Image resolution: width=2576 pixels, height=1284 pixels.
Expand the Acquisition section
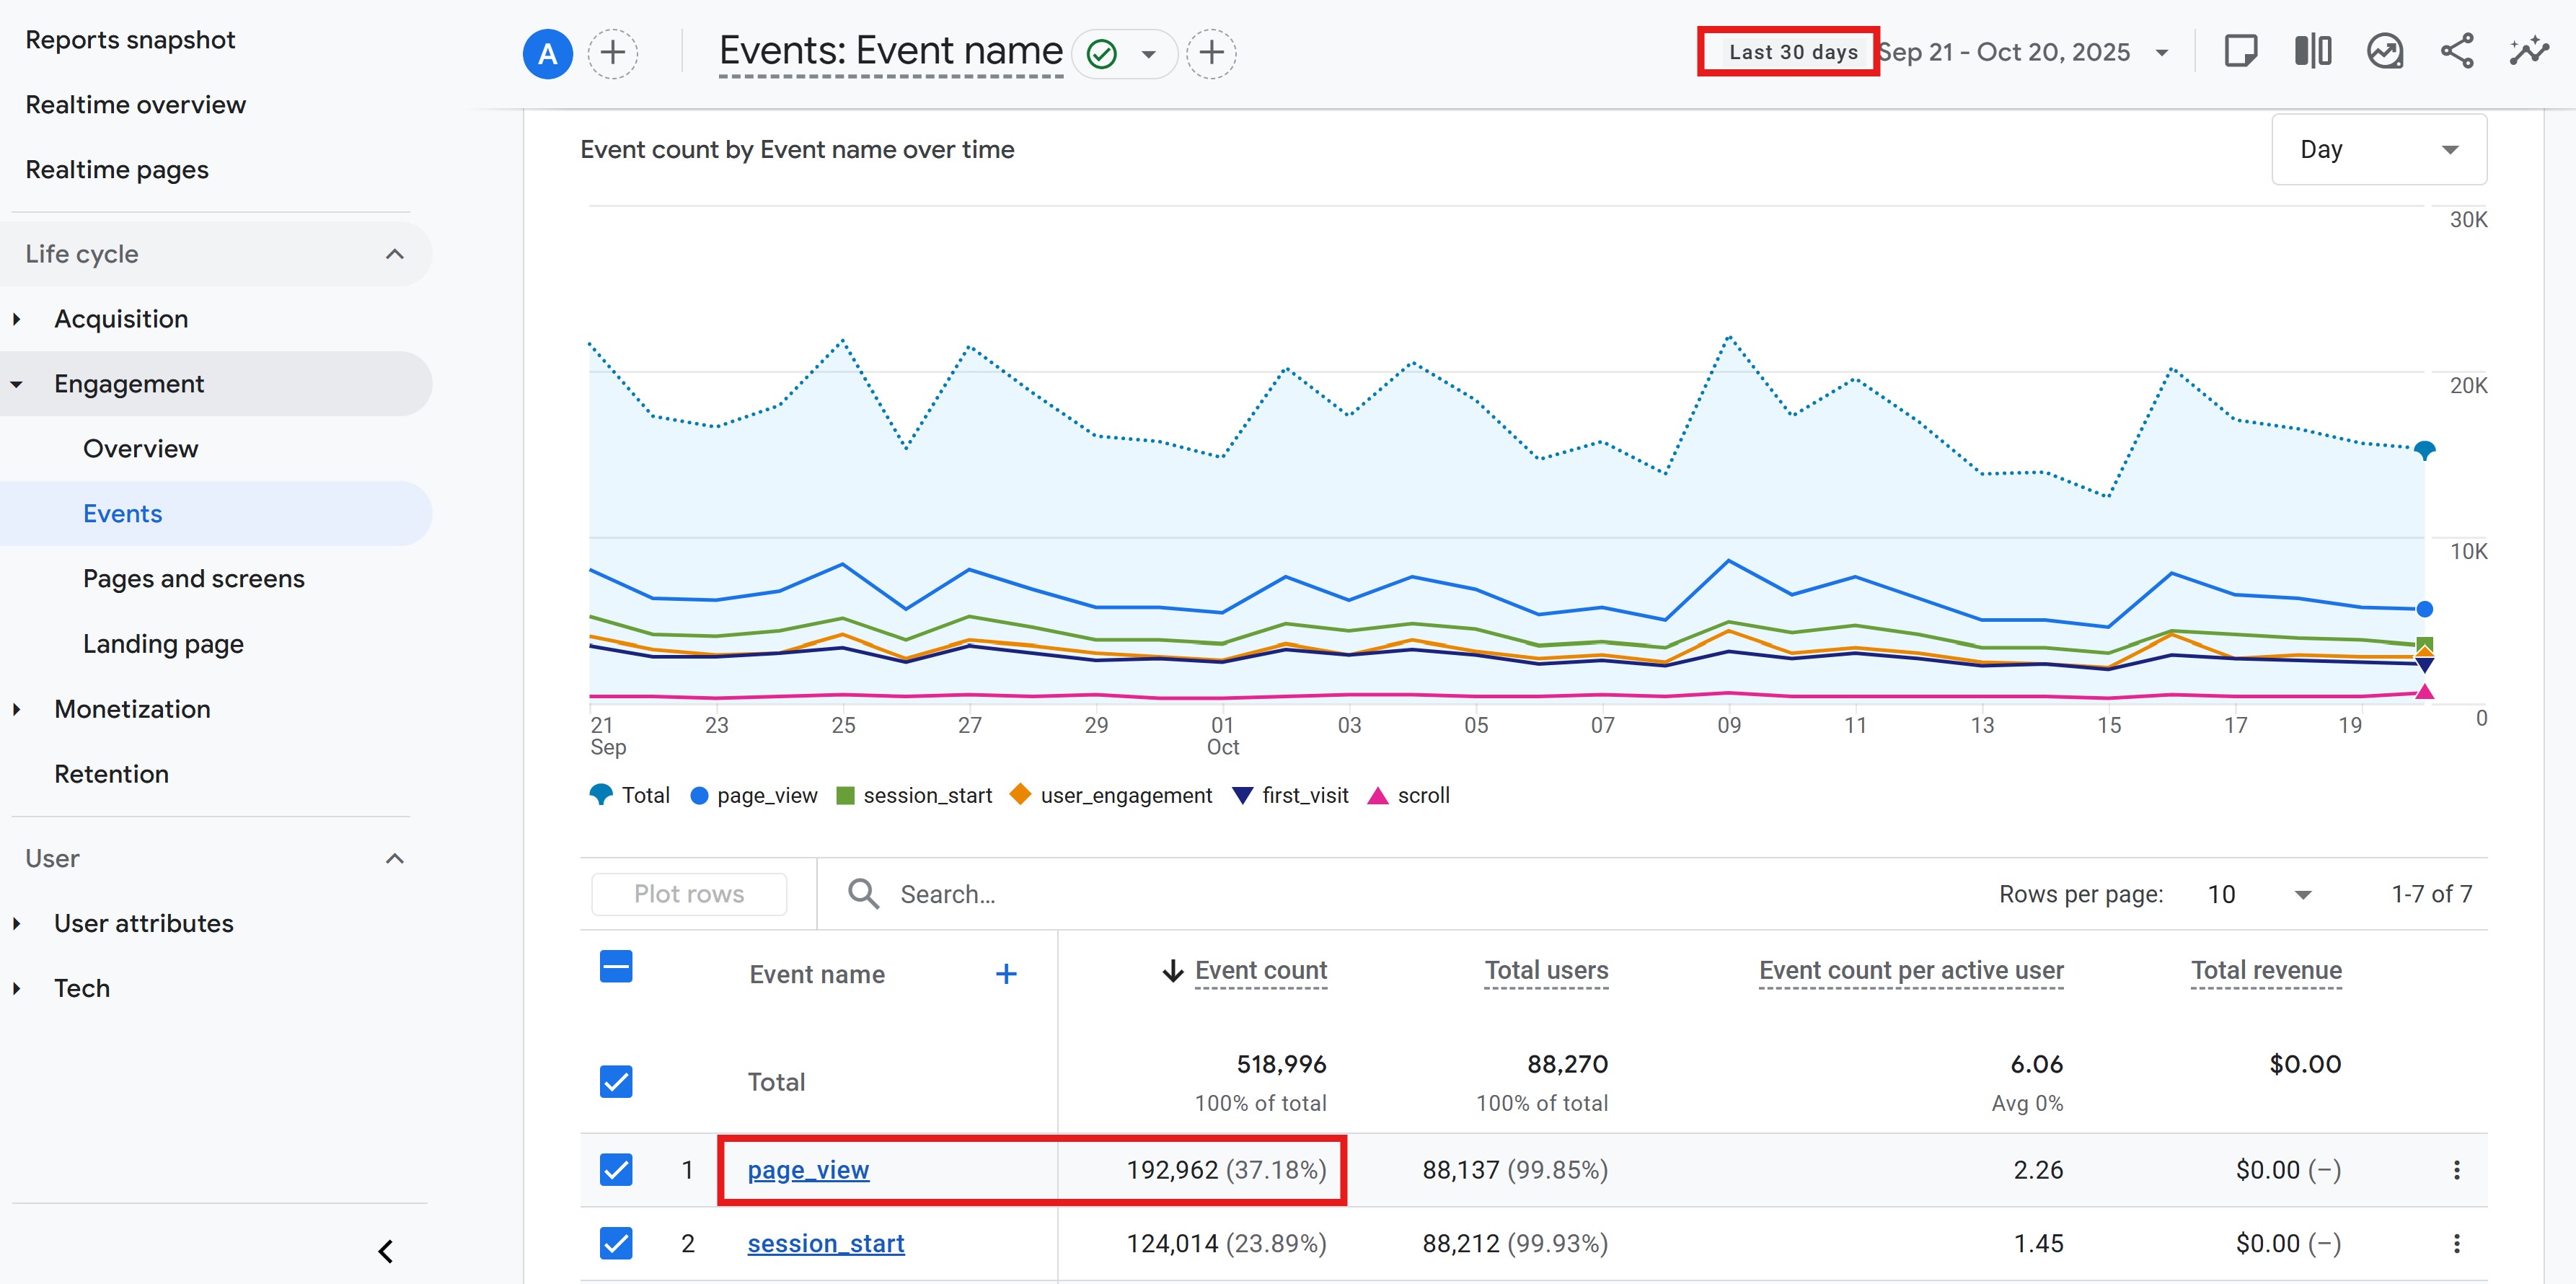point(121,319)
